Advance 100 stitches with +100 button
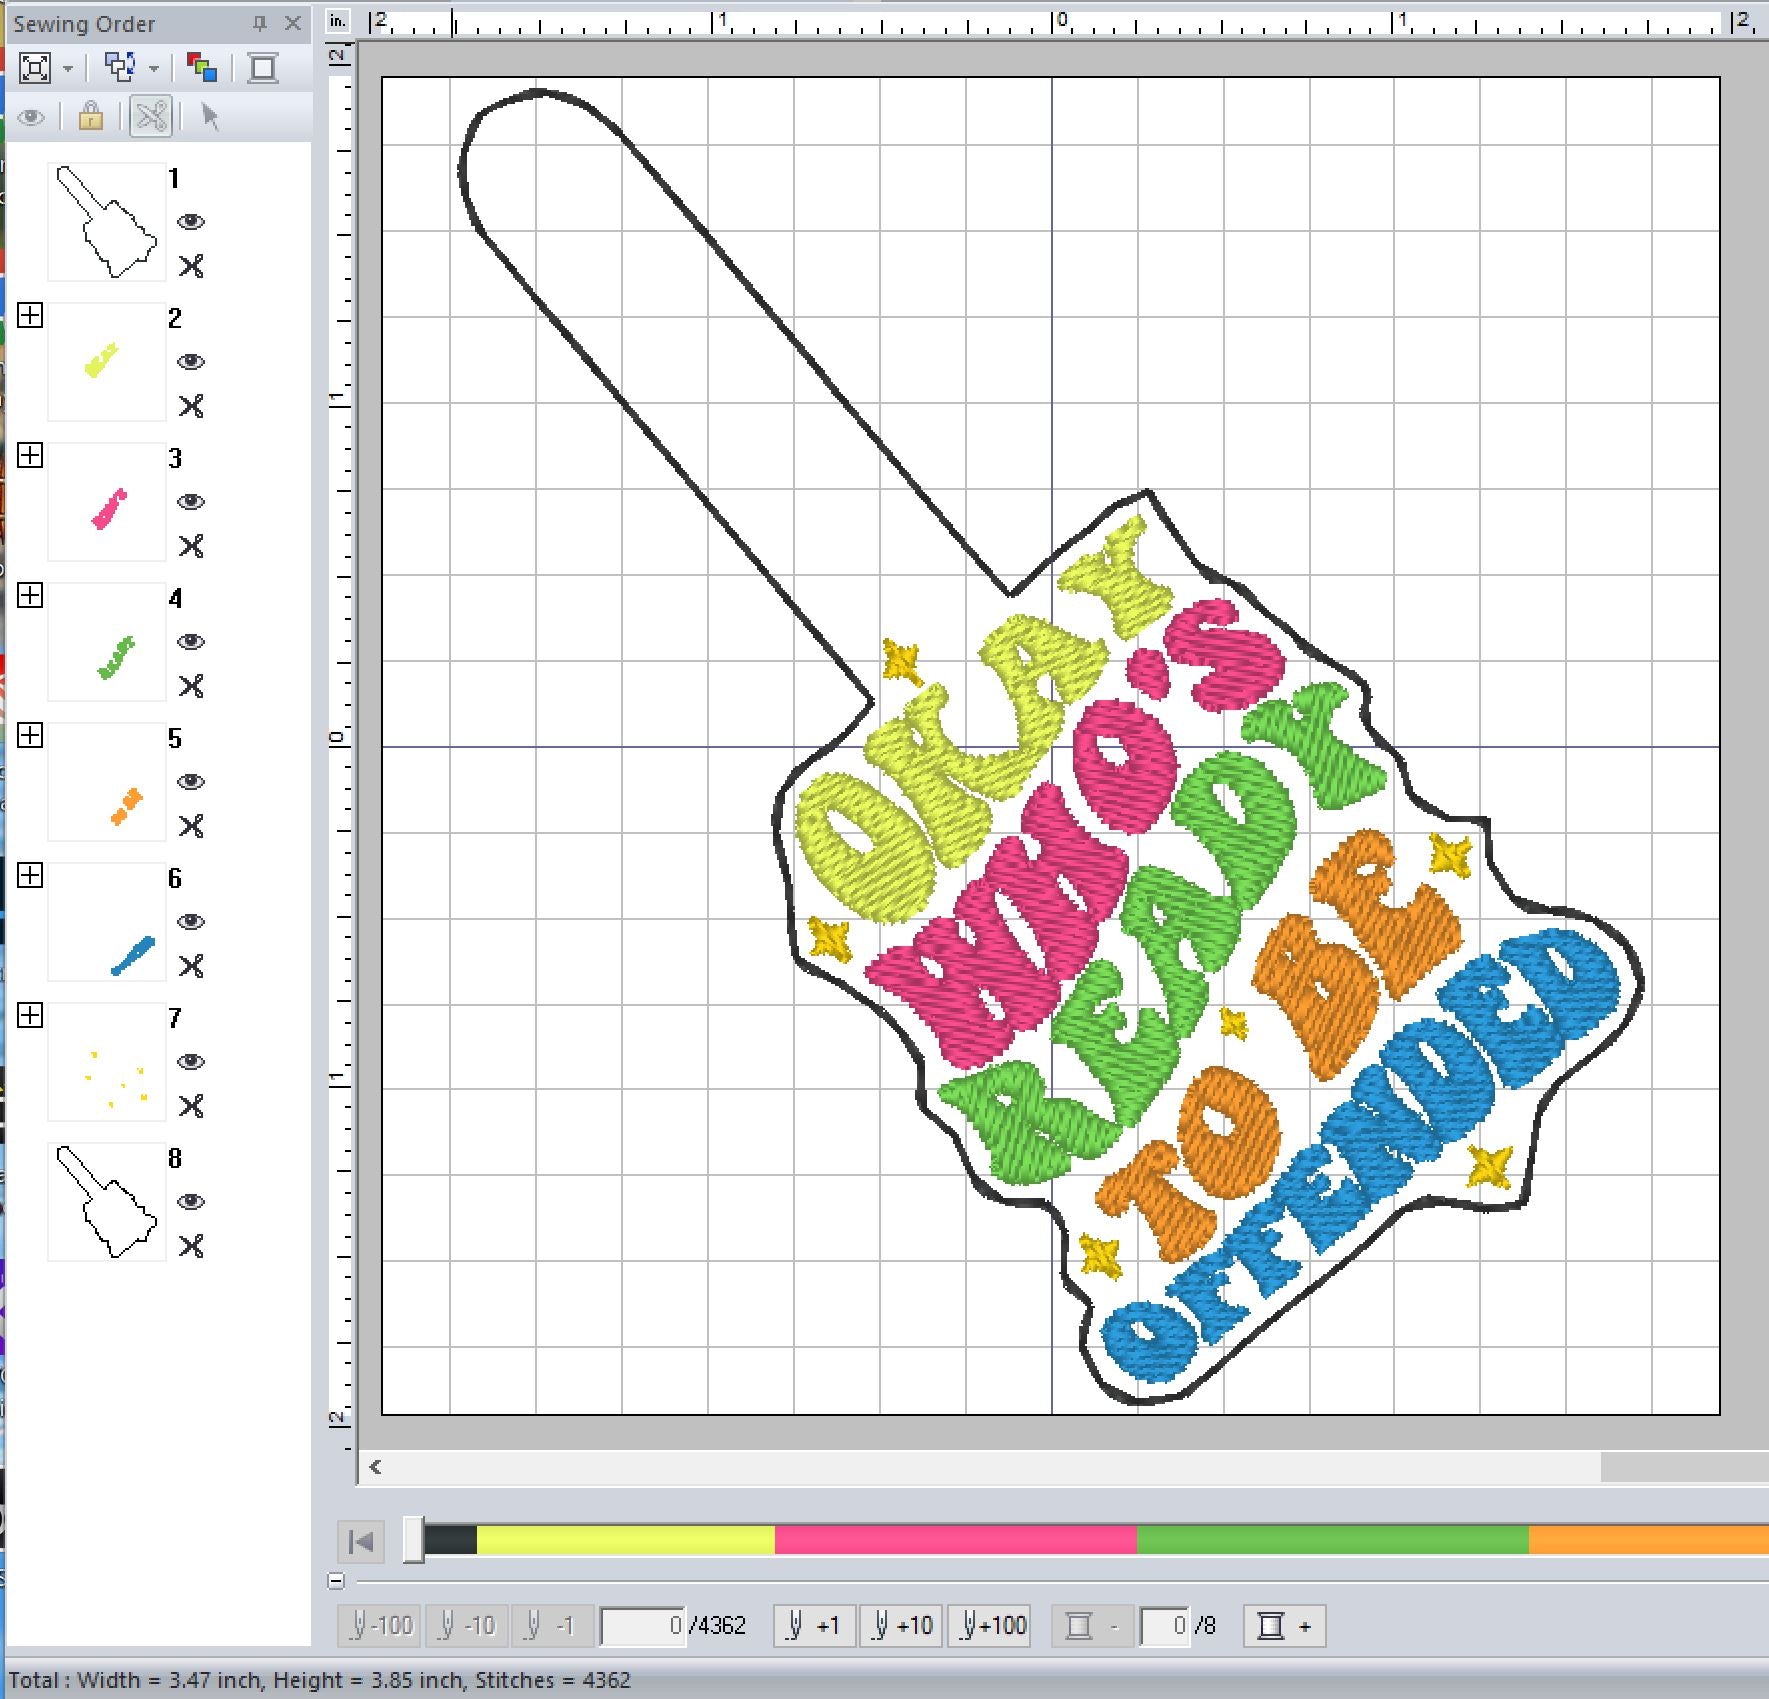1769x1699 pixels. [x=991, y=1626]
